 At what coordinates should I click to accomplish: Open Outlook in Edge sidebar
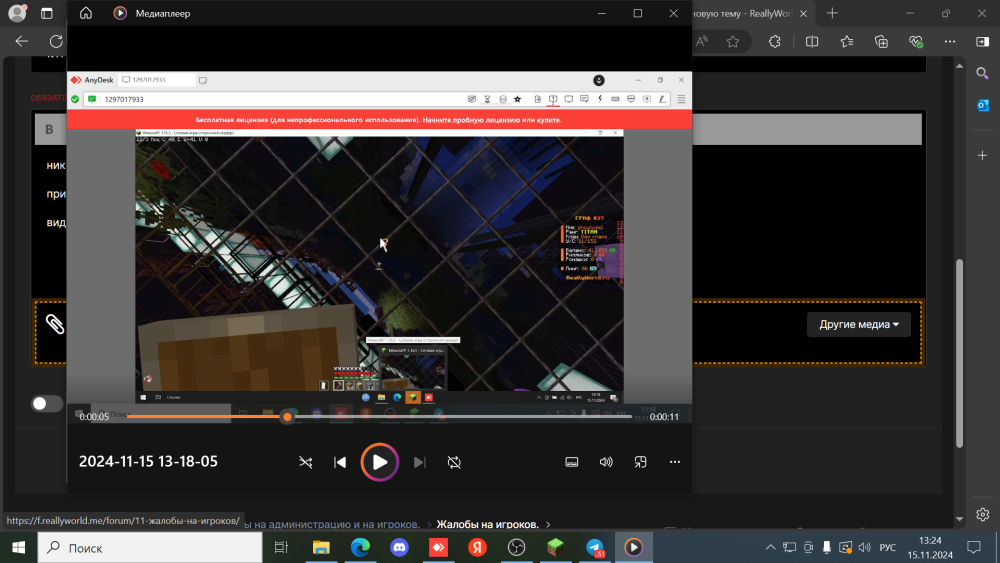coord(982,105)
